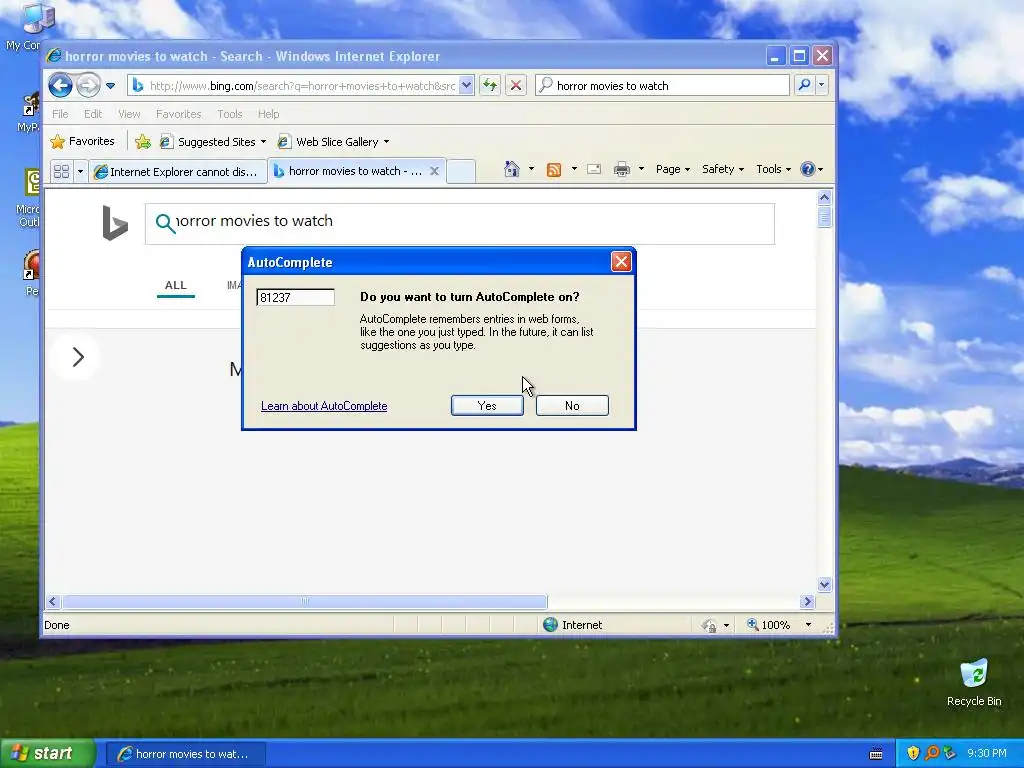This screenshot has width=1024, height=768.
Task: Click the Refresh page icon
Action: [x=490, y=86]
